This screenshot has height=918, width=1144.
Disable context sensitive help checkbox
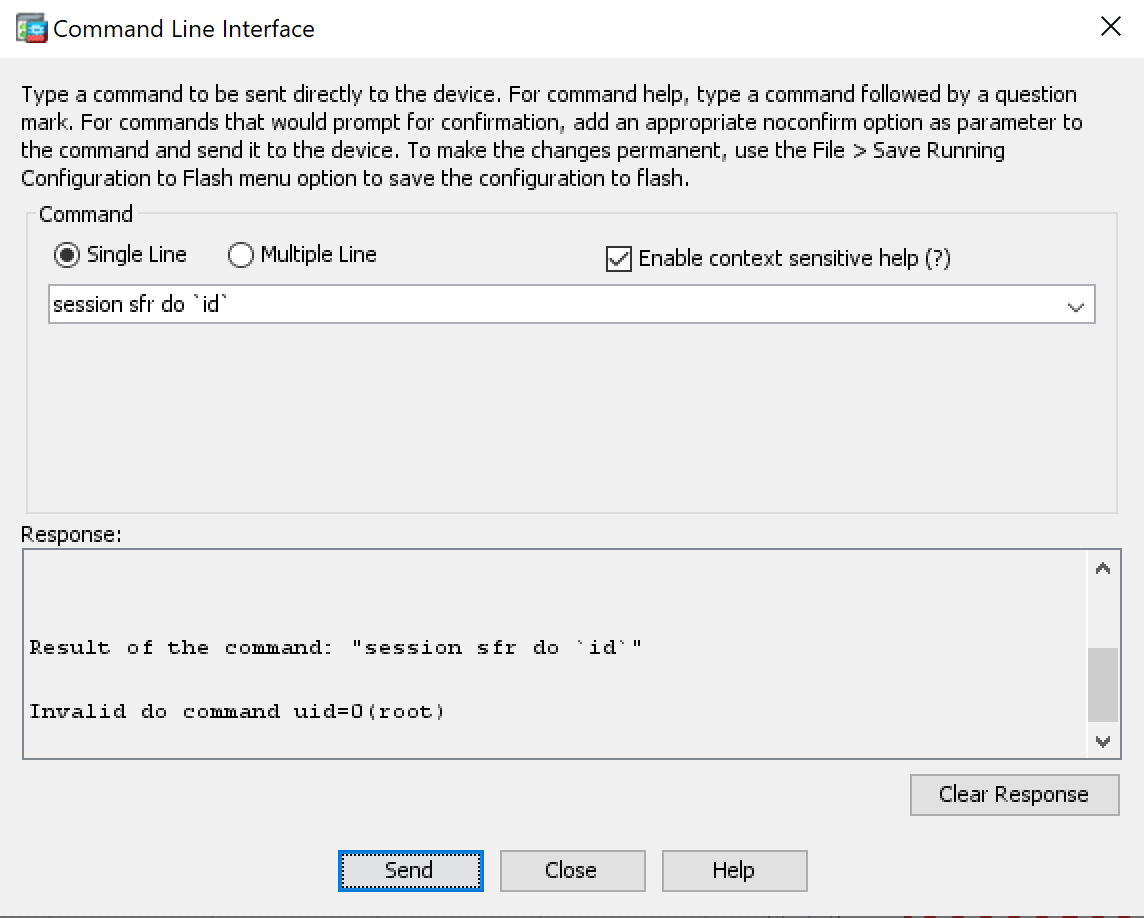pos(620,259)
